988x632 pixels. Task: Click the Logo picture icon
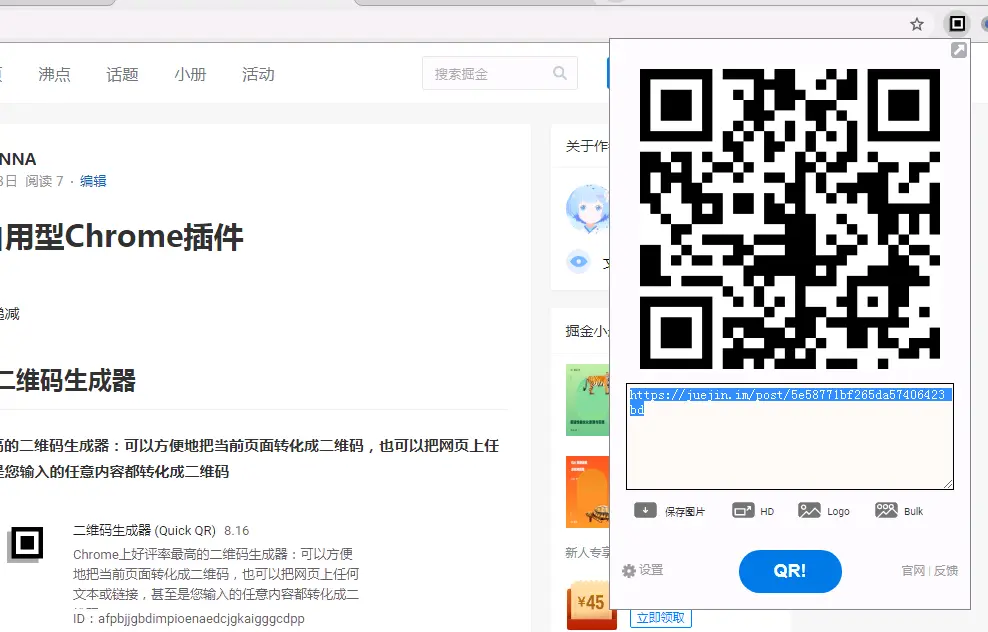[x=809, y=510]
